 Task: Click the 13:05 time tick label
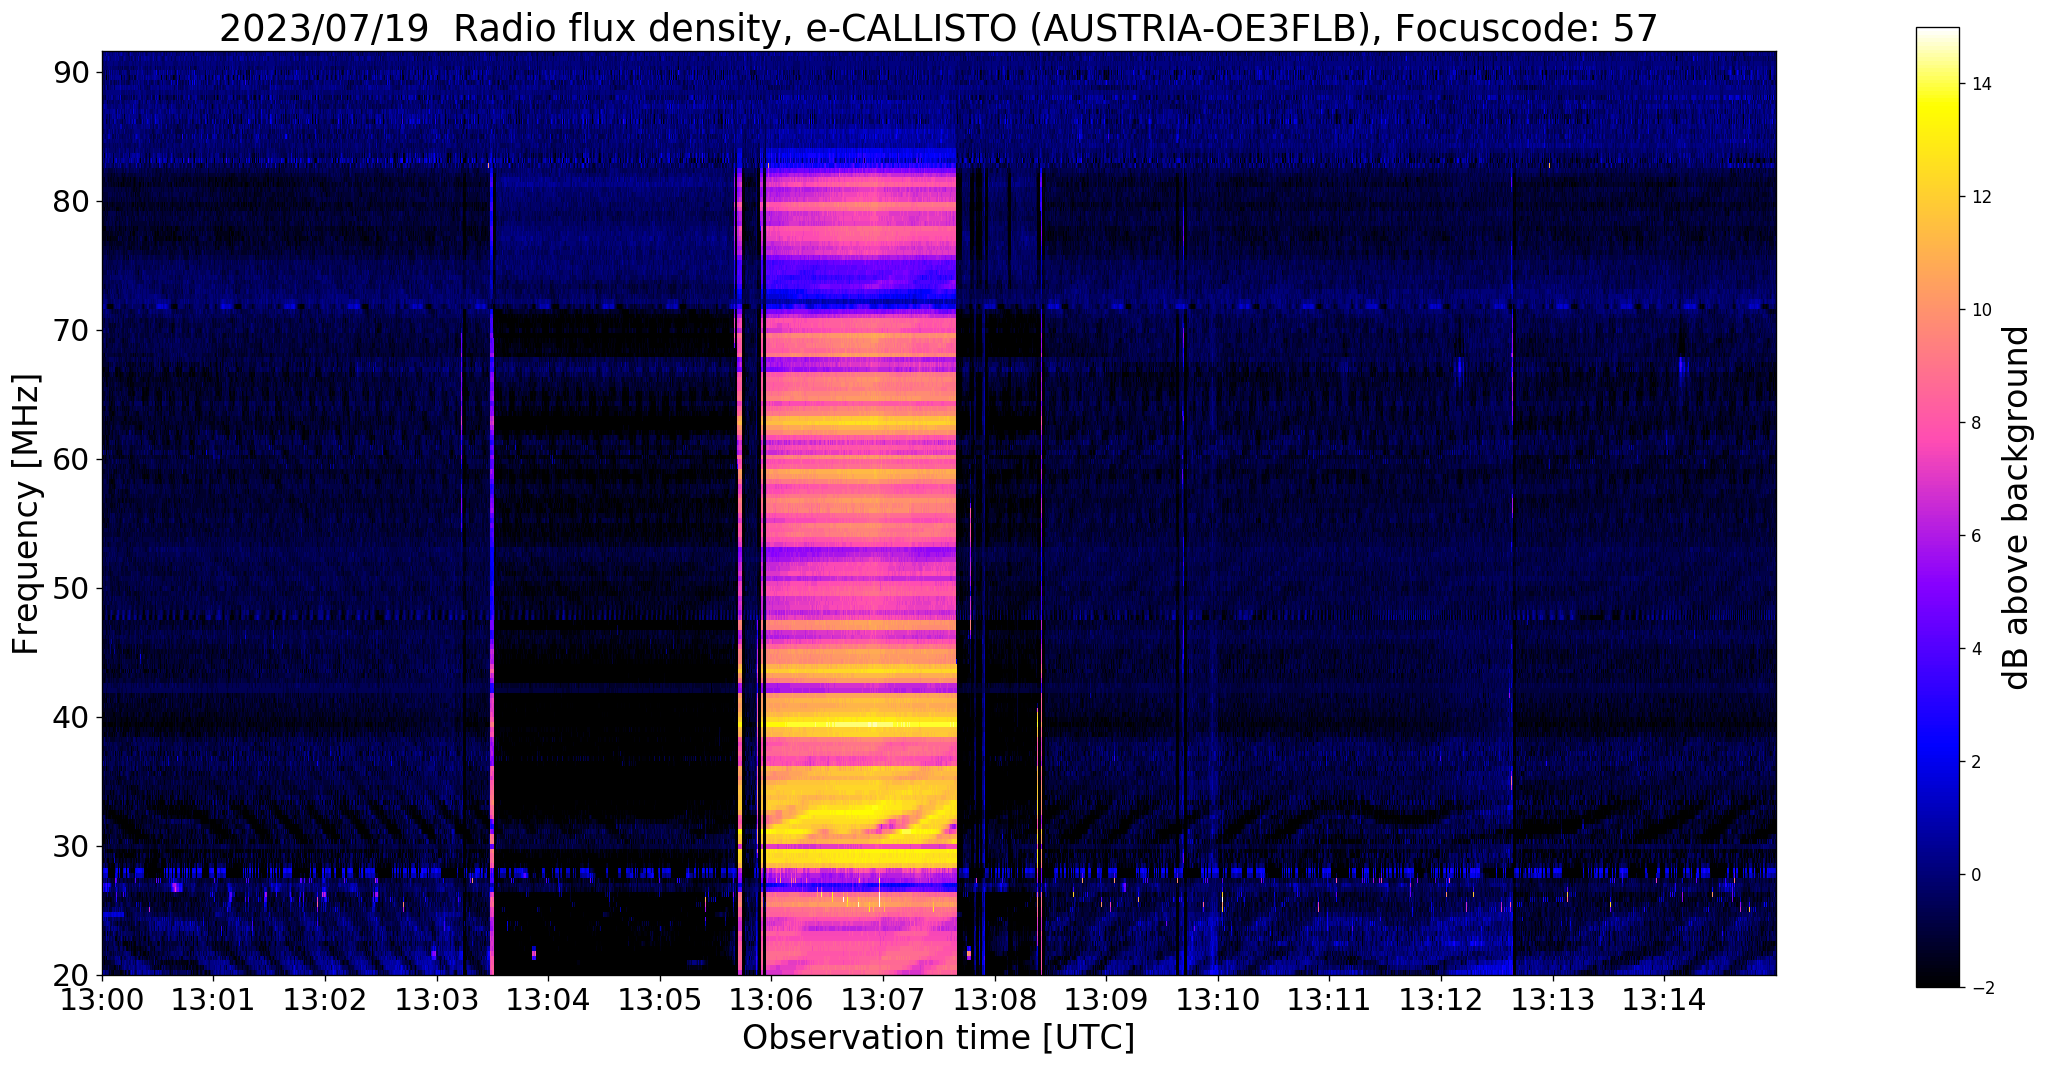click(x=660, y=999)
